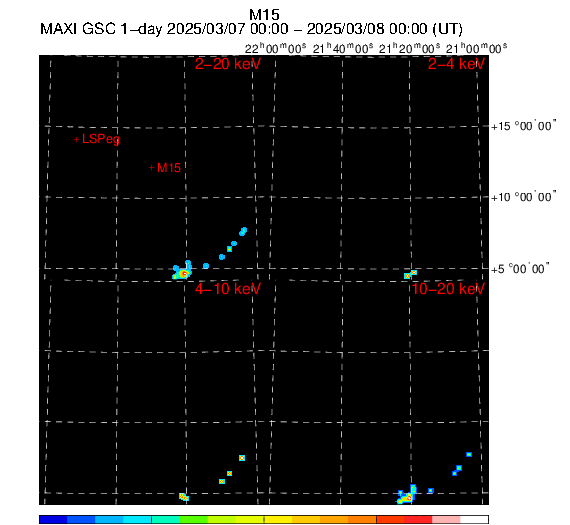Select the 4-10 keV panel label
This screenshot has width=570, height=525.
228,289
